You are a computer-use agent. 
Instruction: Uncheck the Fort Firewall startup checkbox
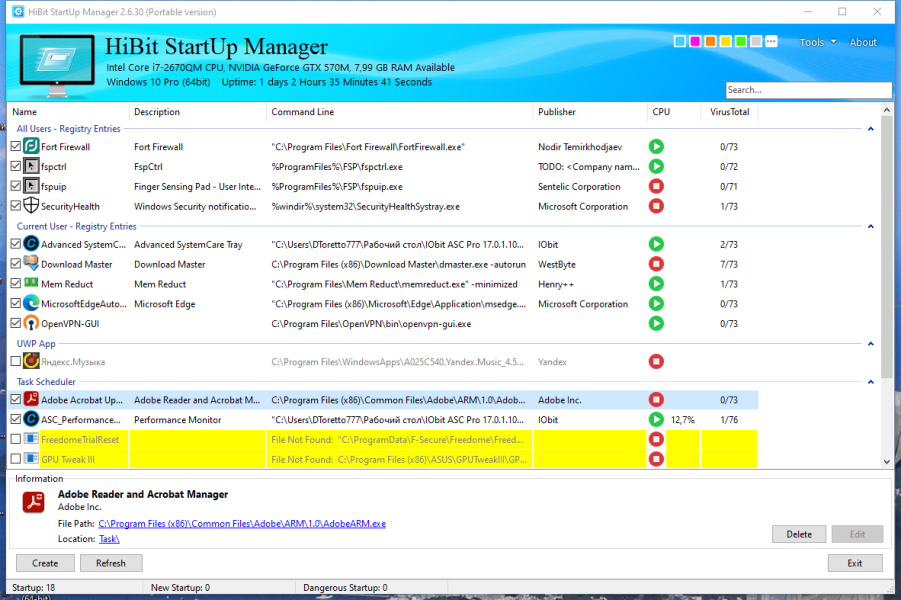click(16, 147)
